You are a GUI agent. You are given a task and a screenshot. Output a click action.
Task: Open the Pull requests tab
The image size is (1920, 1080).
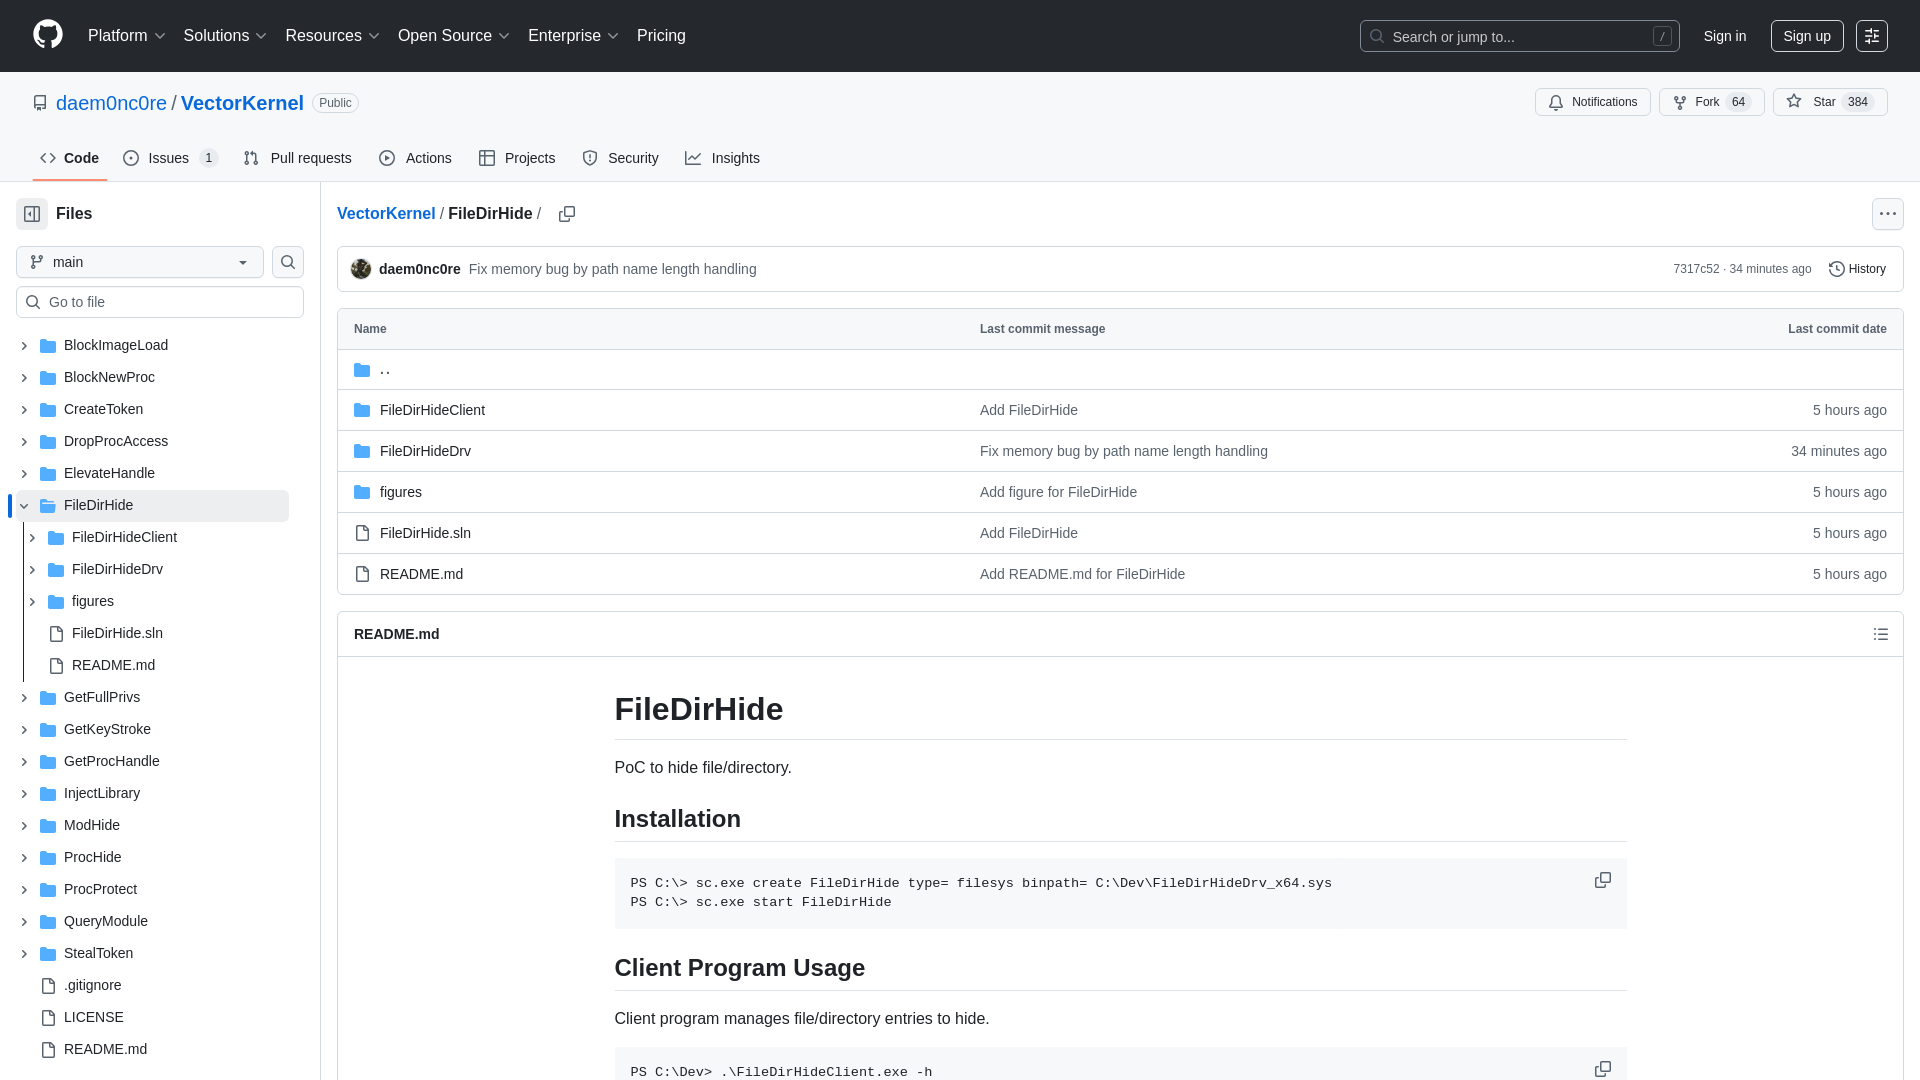pos(297,158)
